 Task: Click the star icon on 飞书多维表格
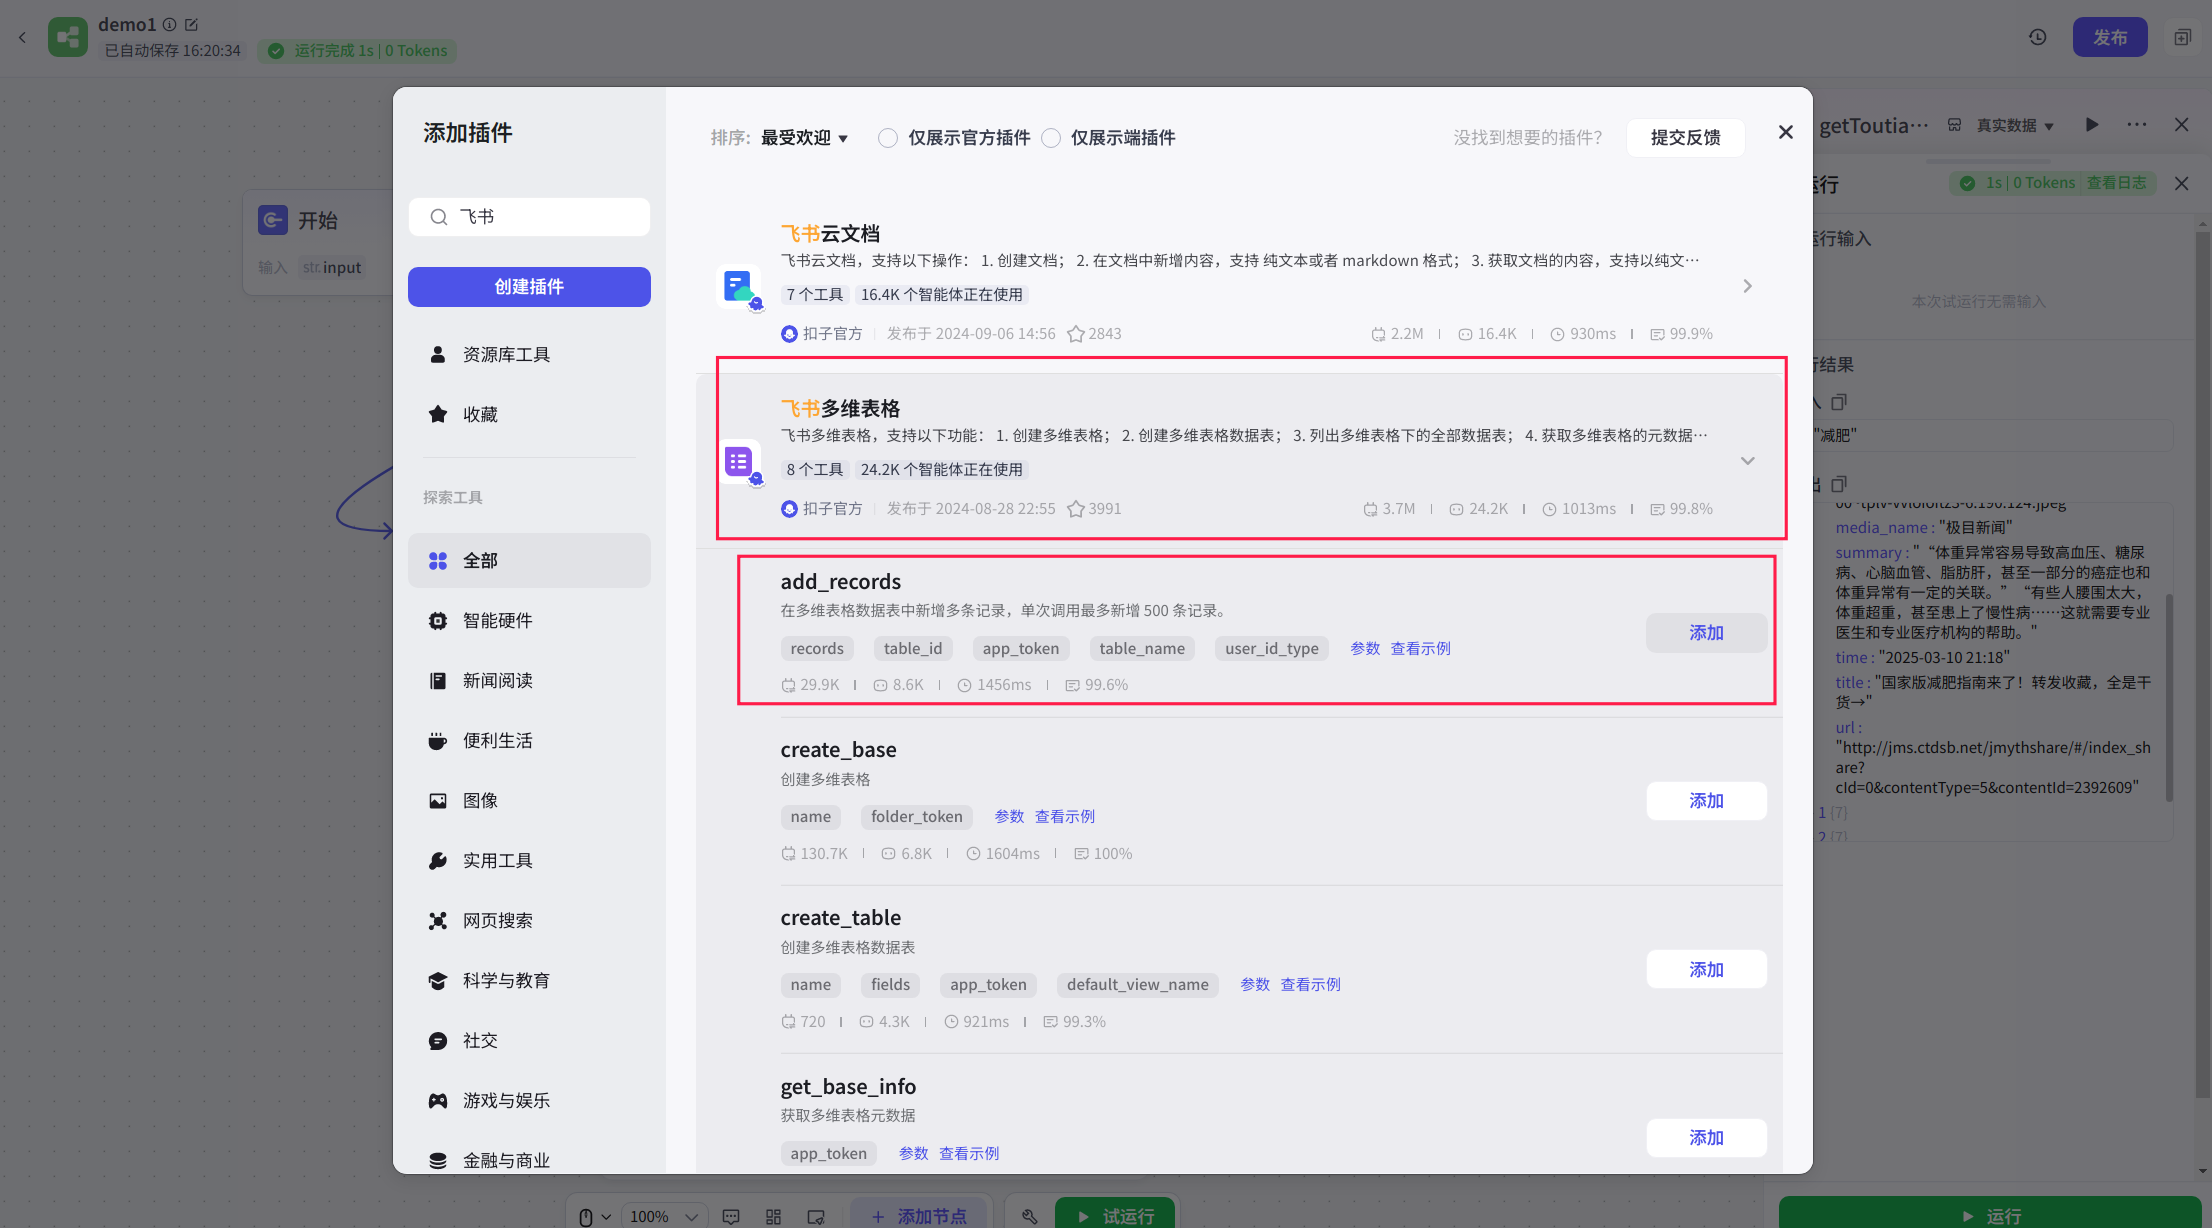1076,509
